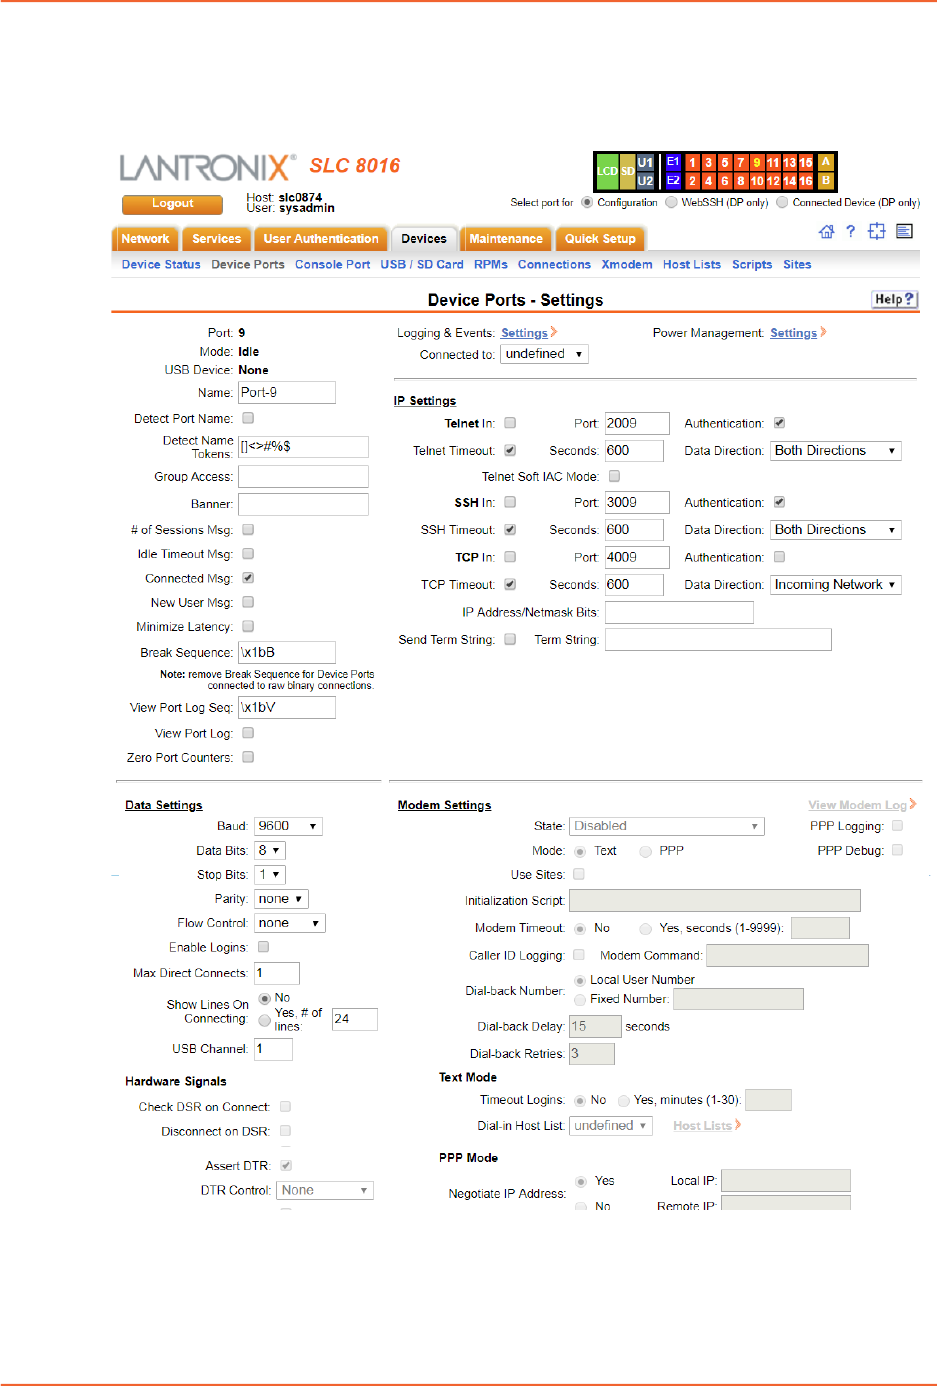
Task: Click the Home icon in the toolbar
Action: click(826, 232)
